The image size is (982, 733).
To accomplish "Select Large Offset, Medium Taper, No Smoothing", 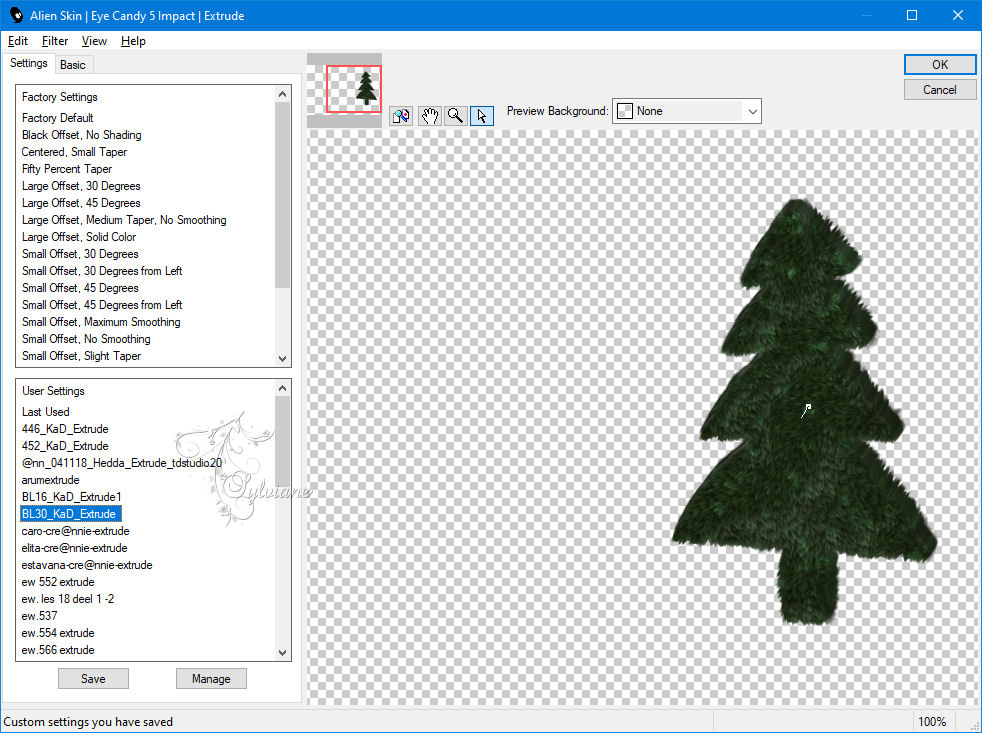I will tap(124, 220).
